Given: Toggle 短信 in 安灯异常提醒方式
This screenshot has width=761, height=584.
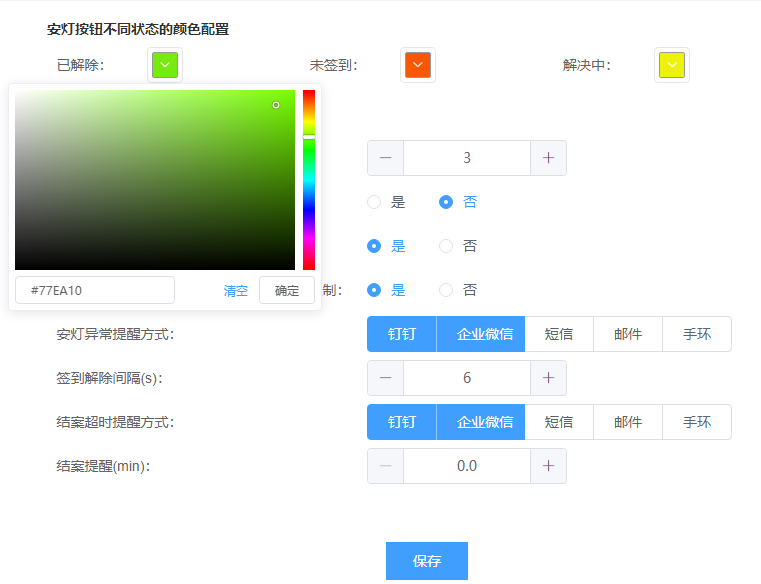Looking at the screenshot, I should [559, 334].
